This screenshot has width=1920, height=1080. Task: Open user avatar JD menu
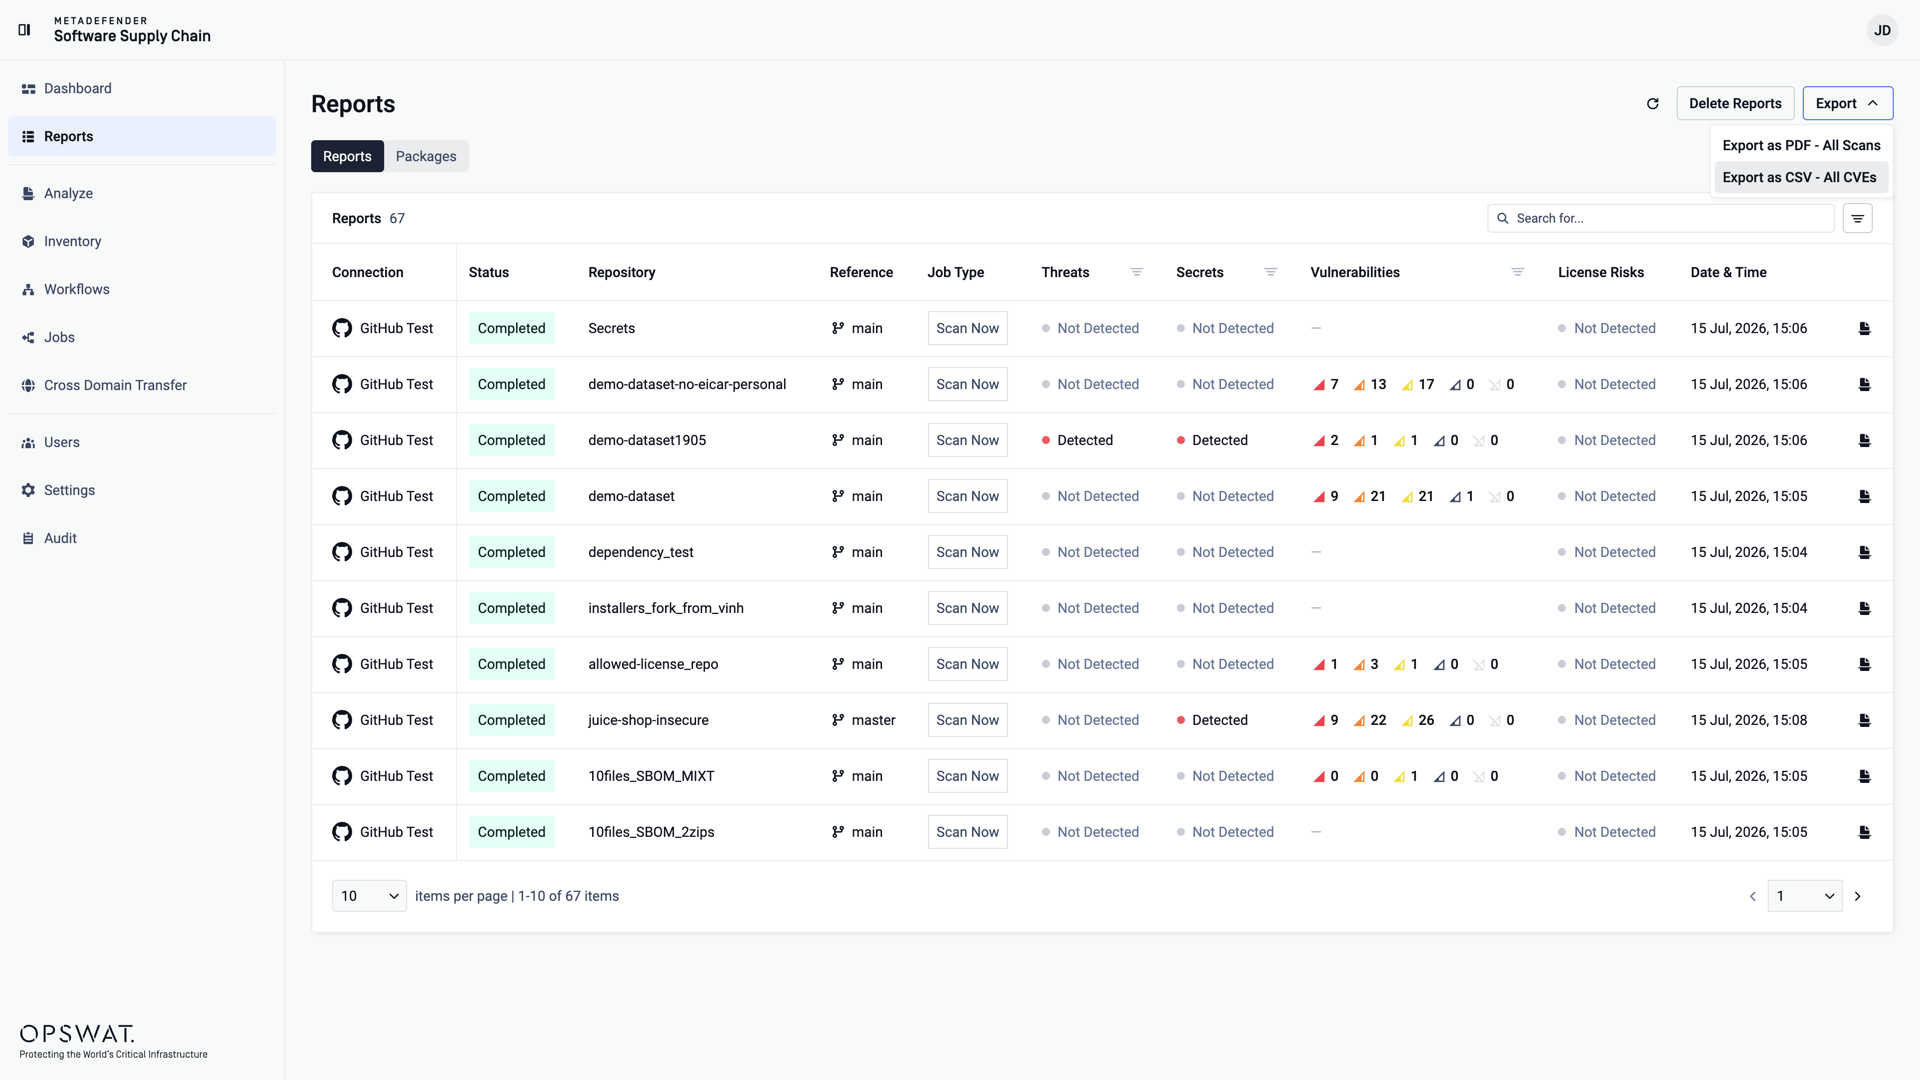[1882, 30]
